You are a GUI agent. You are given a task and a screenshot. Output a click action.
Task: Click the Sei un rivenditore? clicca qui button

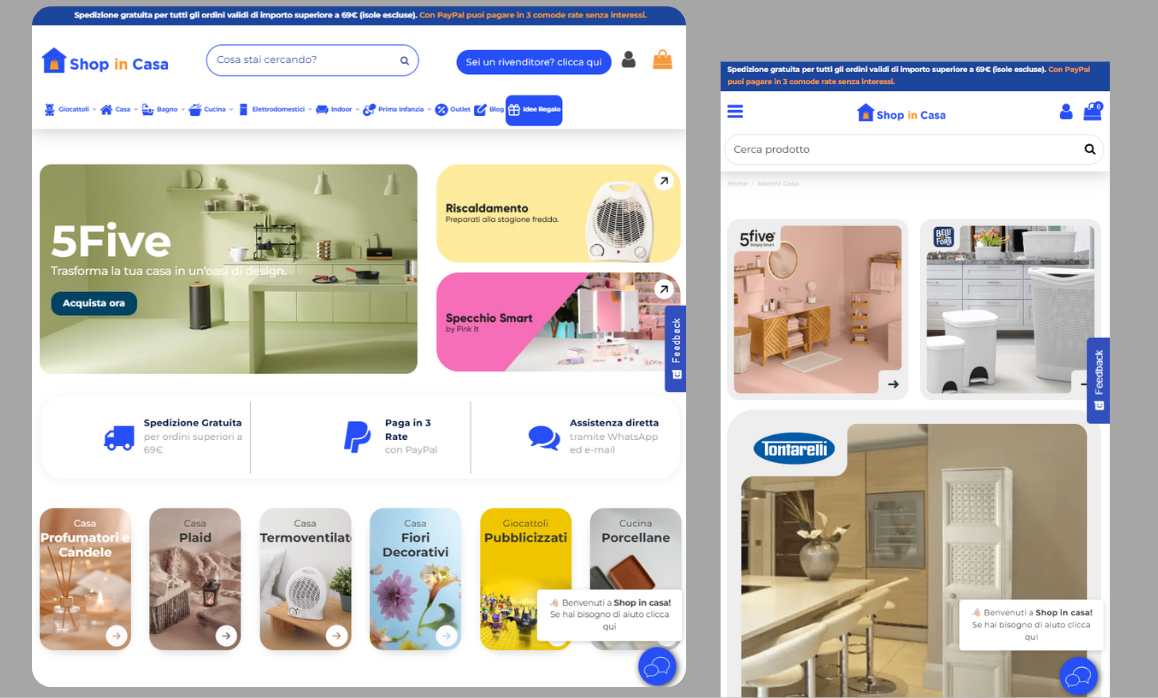tap(534, 62)
